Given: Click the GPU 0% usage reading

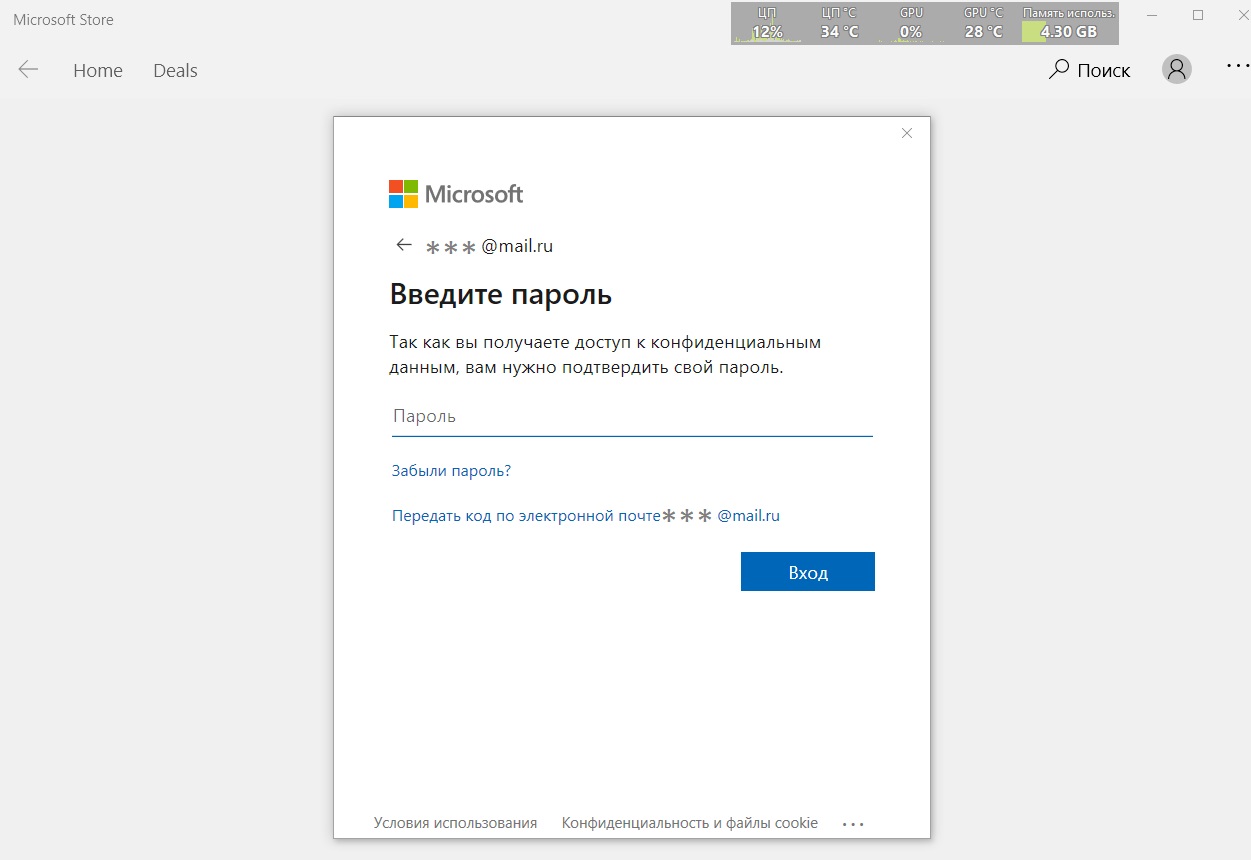Looking at the screenshot, I should (x=911, y=23).
